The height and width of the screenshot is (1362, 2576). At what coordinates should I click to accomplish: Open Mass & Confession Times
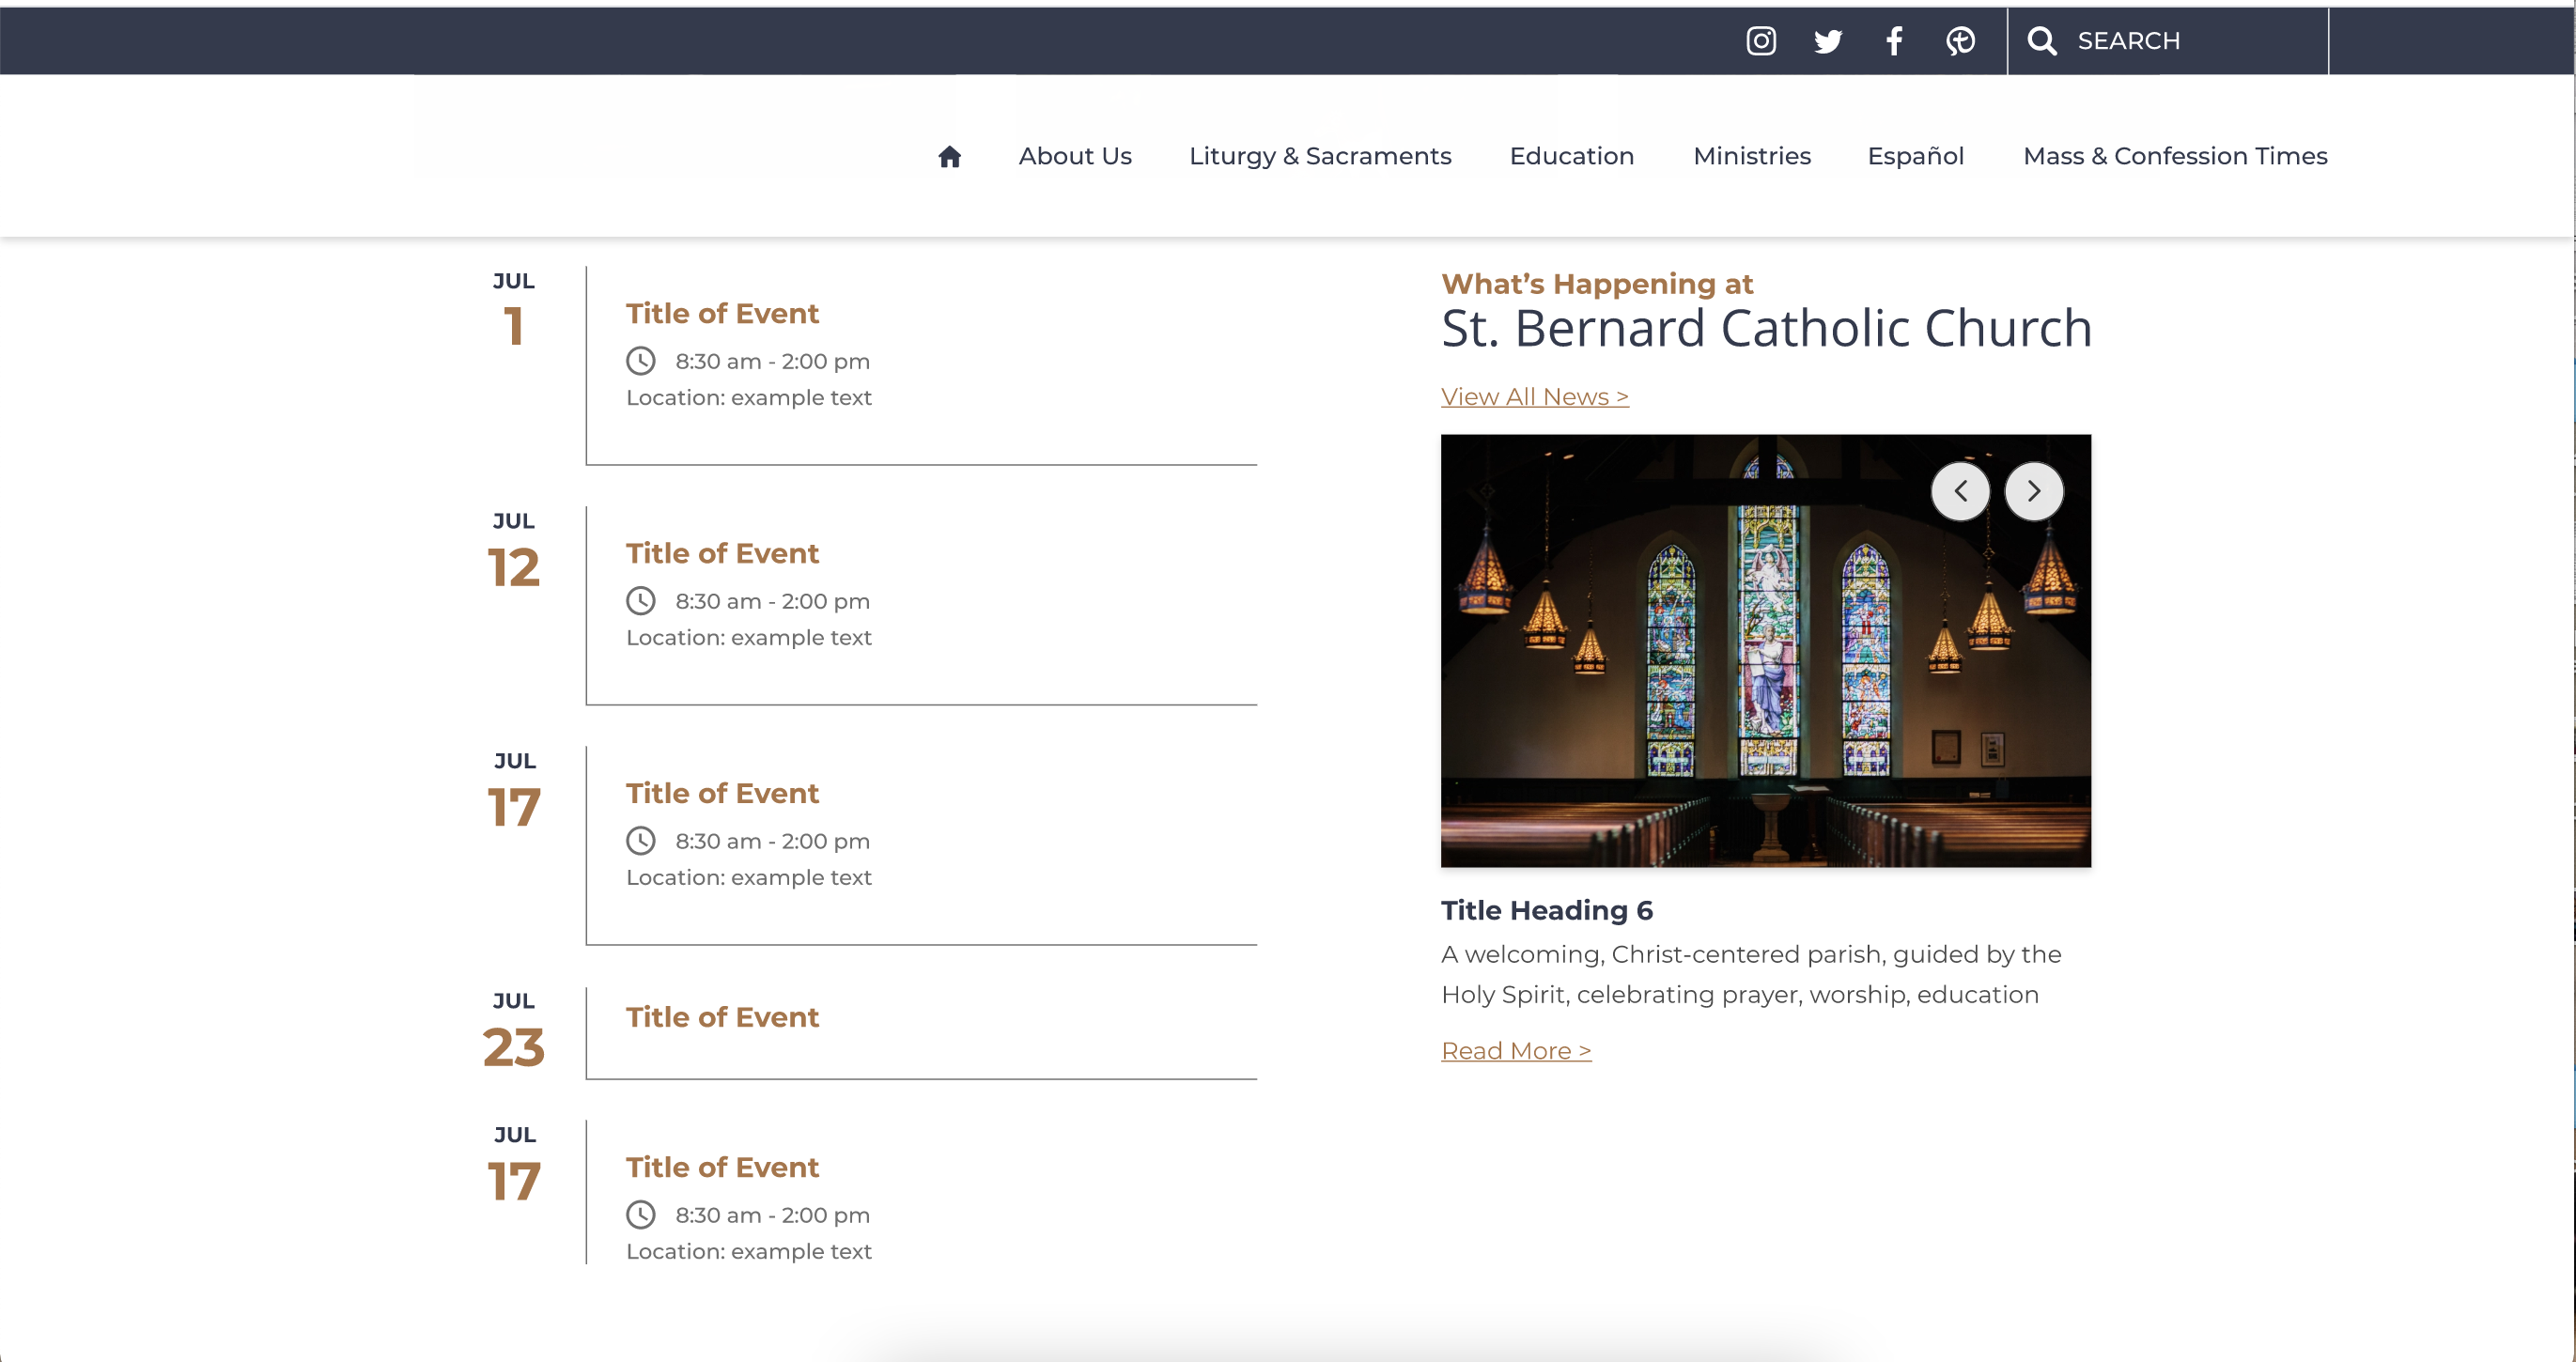click(x=2174, y=156)
